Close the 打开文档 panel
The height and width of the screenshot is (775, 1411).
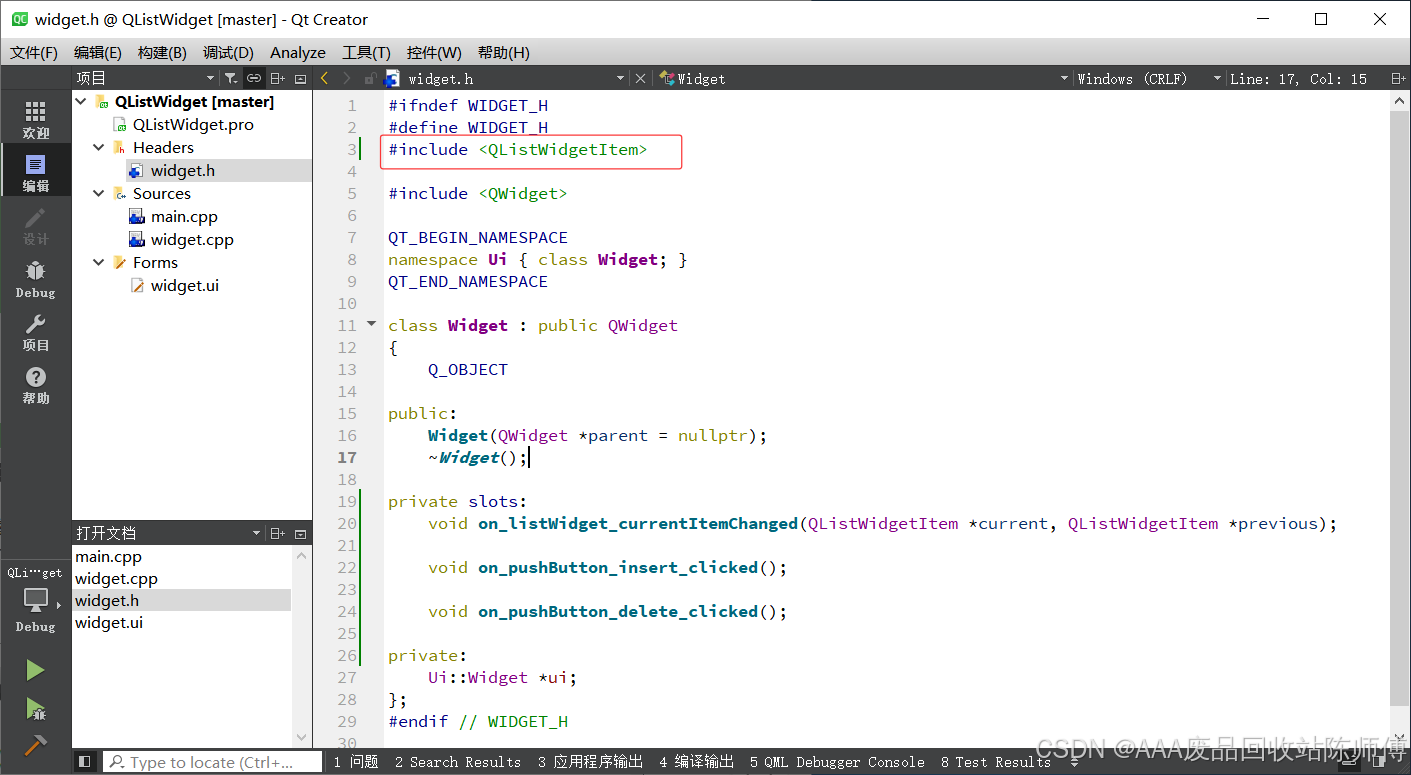pos(300,533)
